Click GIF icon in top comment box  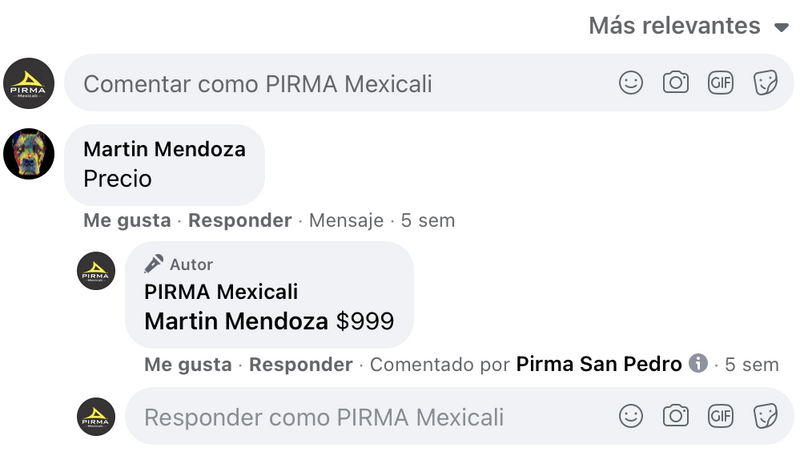click(x=721, y=83)
